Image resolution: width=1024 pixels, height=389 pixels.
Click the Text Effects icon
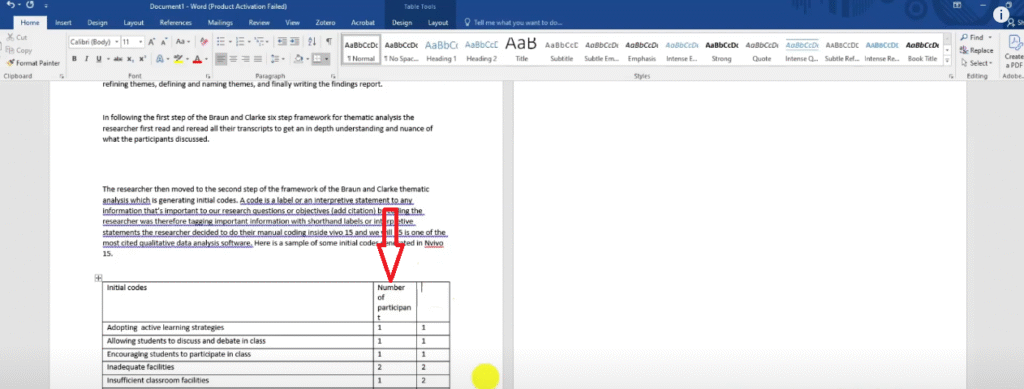159,59
